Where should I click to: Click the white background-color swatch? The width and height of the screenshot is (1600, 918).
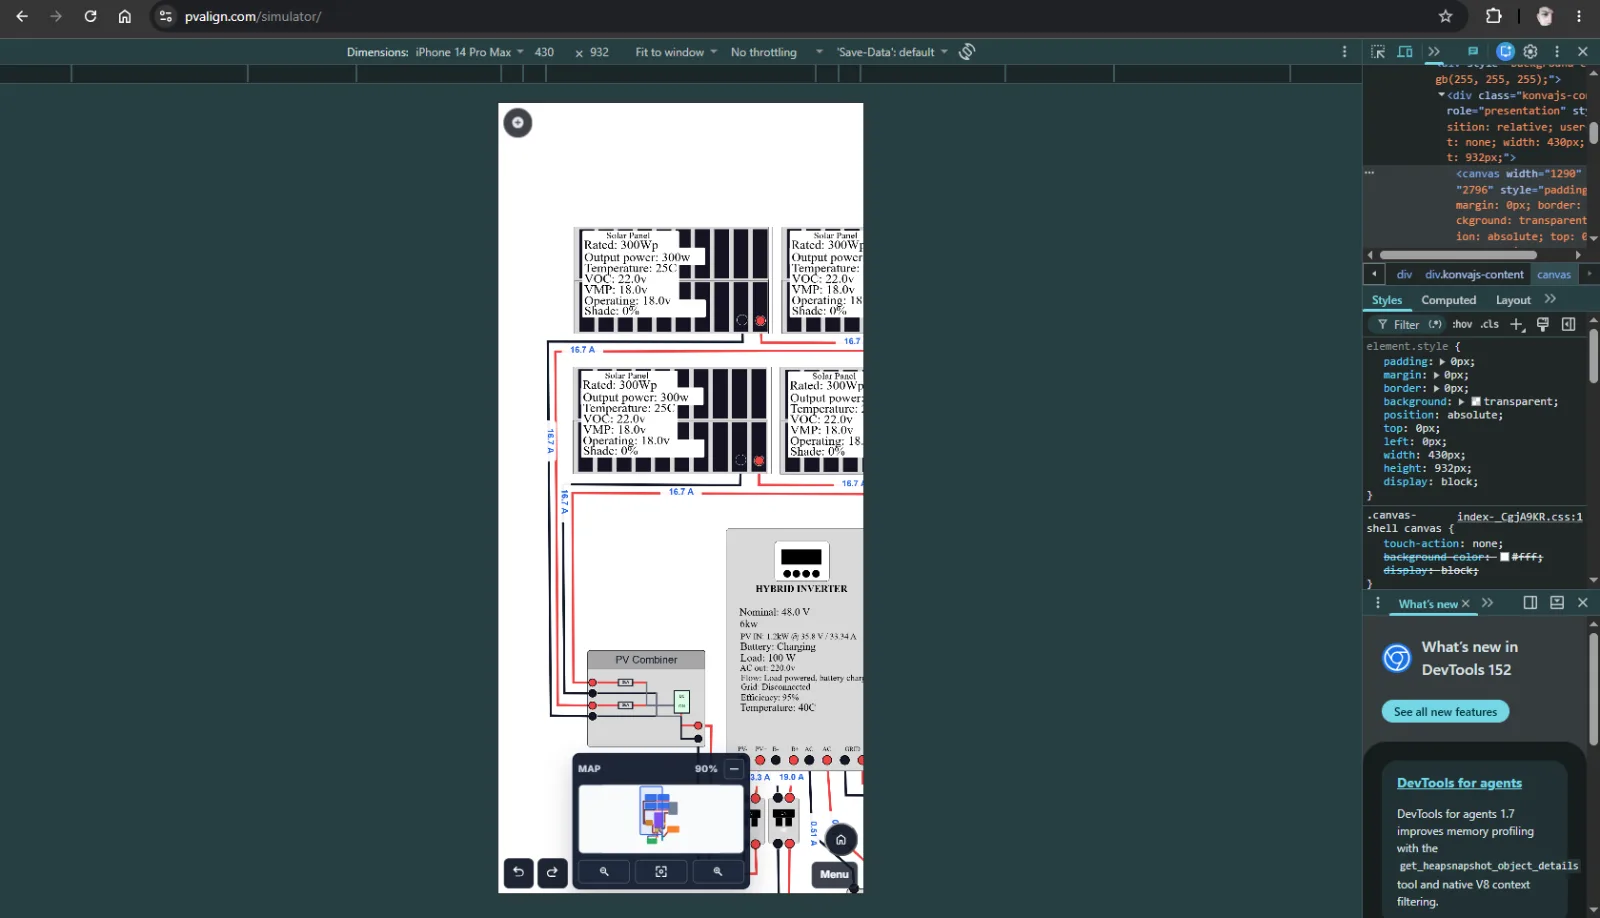(x=1504, y=557)
